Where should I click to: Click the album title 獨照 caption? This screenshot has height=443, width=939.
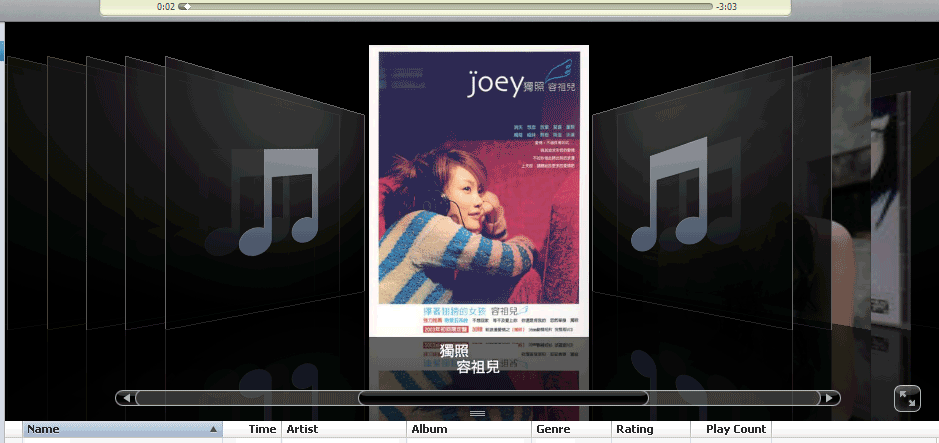(x=454, y=351)
